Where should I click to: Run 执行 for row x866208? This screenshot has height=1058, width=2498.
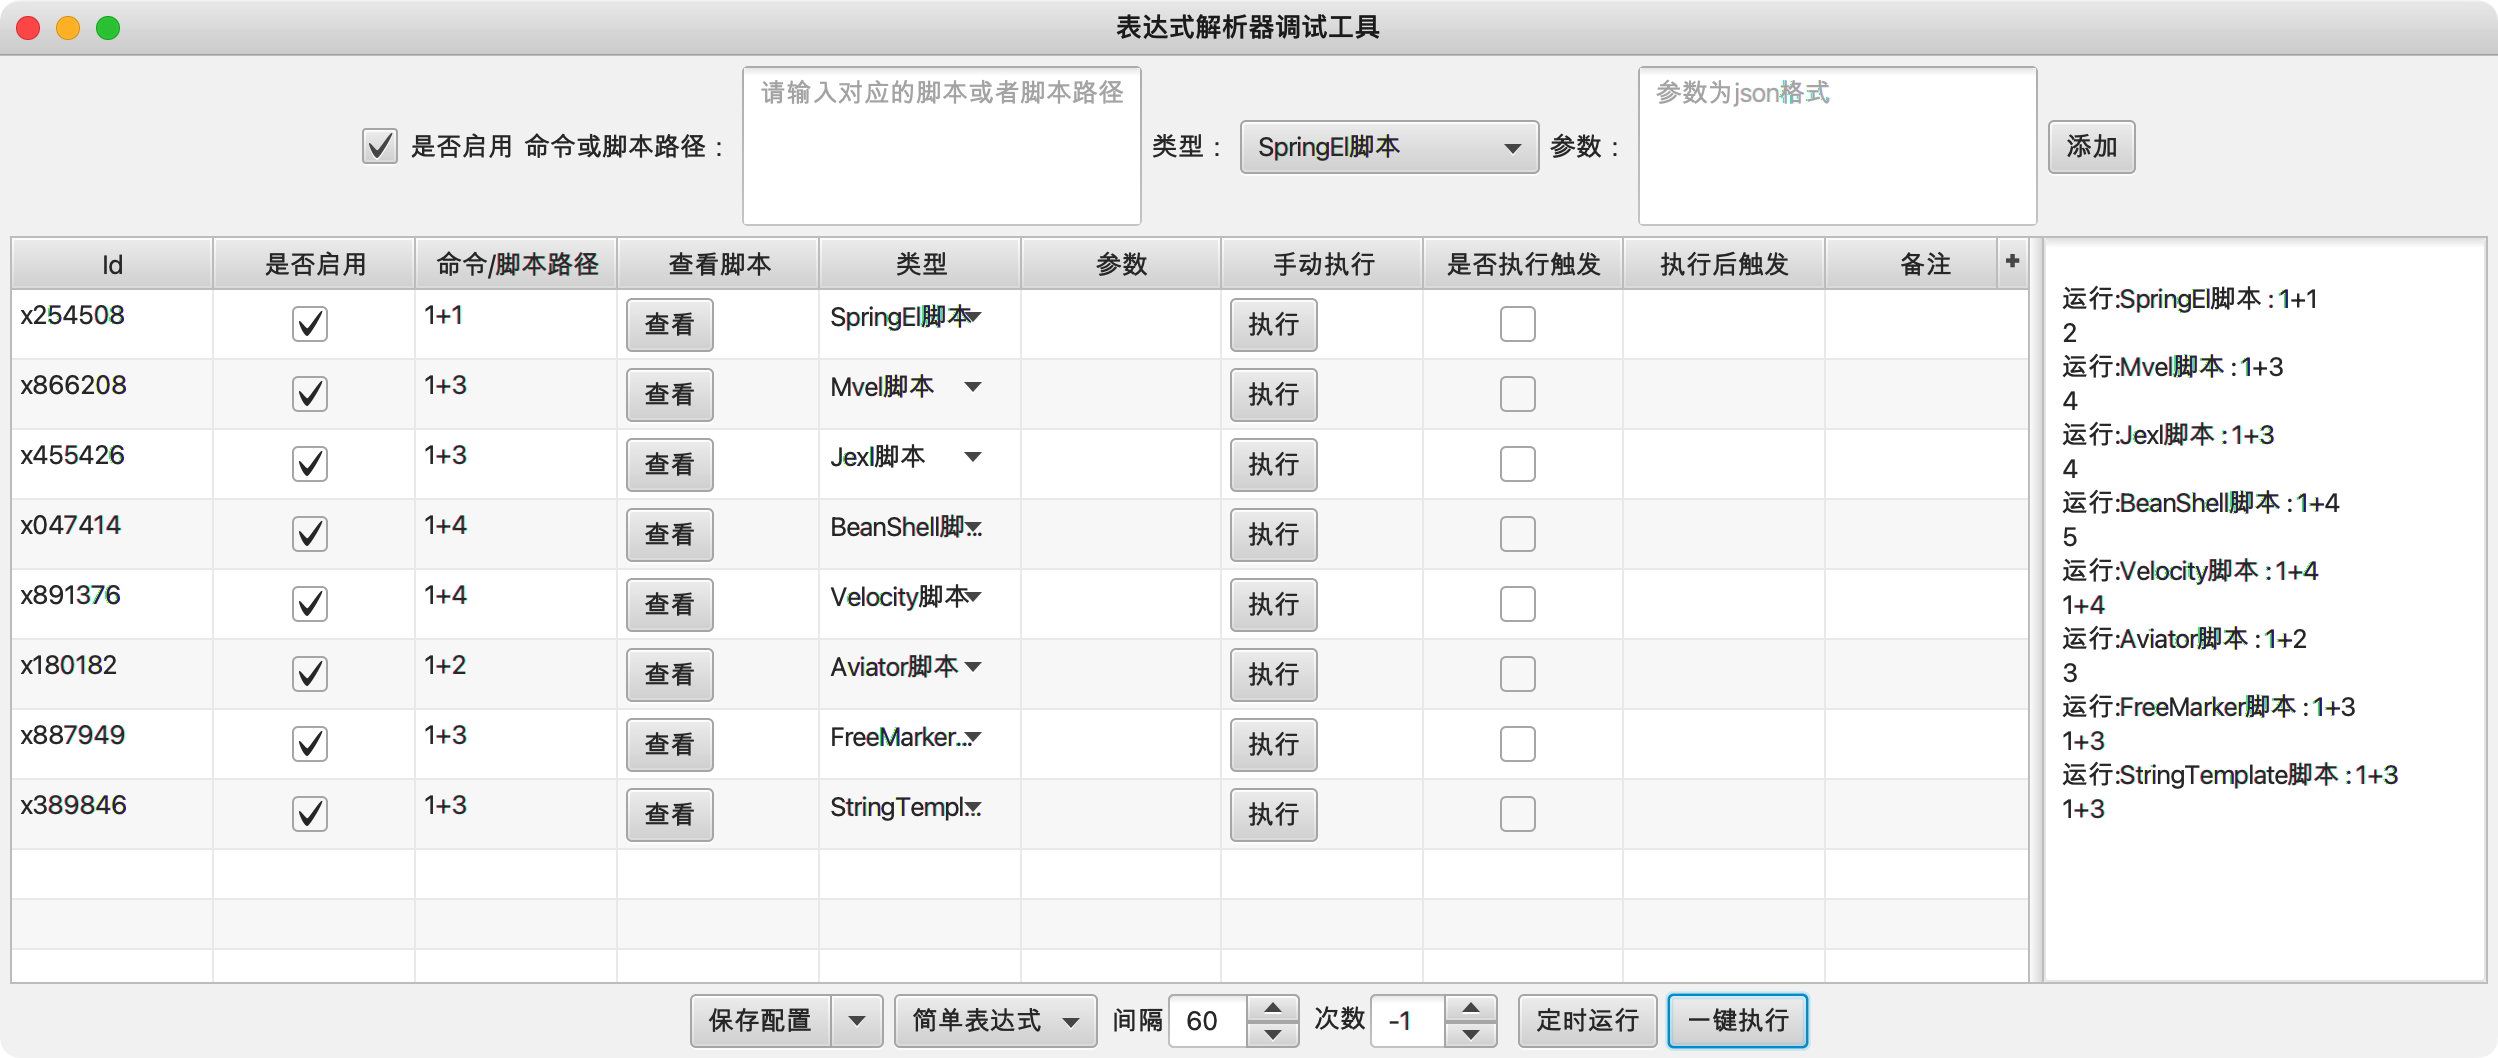1273,395
